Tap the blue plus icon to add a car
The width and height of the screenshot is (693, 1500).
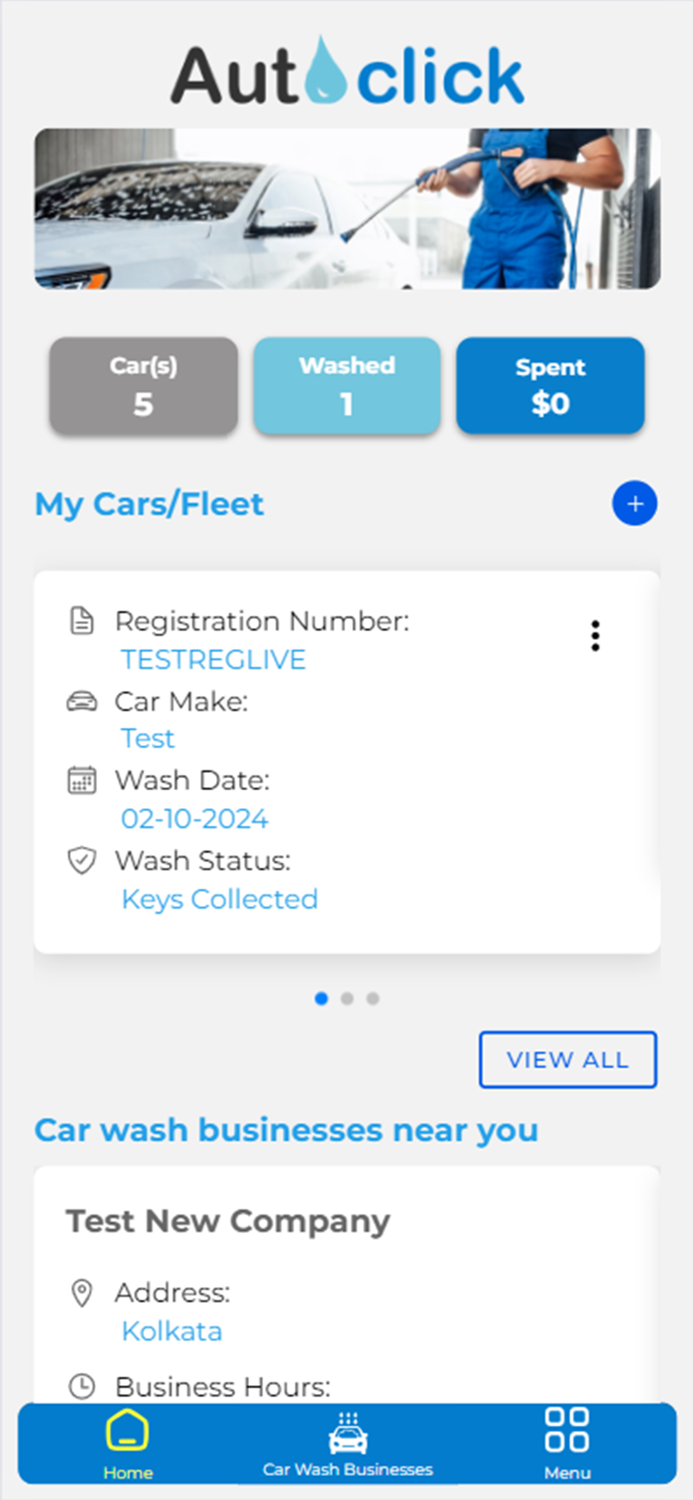(634, 504)
